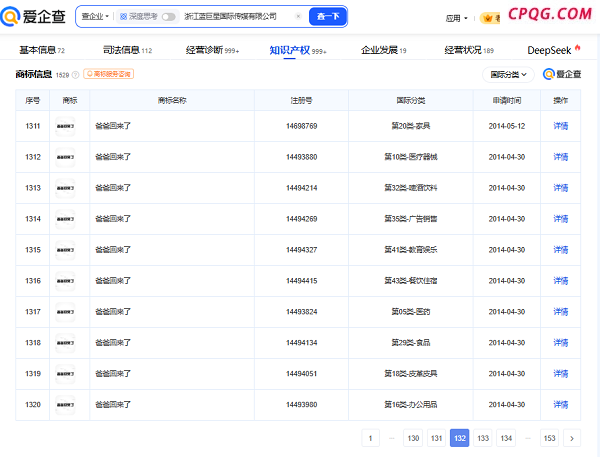The image size is (600, 457).
Task: Open trademark thumbnail in row 1312
Action: tap(65, 157)
